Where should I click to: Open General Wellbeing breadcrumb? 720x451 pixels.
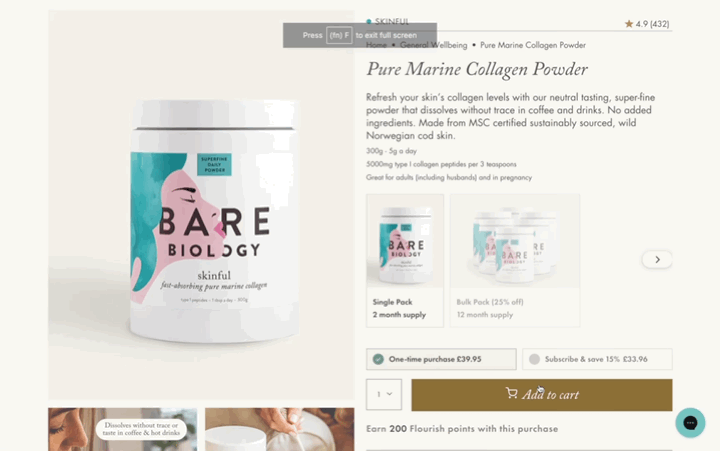click(x=433, y=45)
